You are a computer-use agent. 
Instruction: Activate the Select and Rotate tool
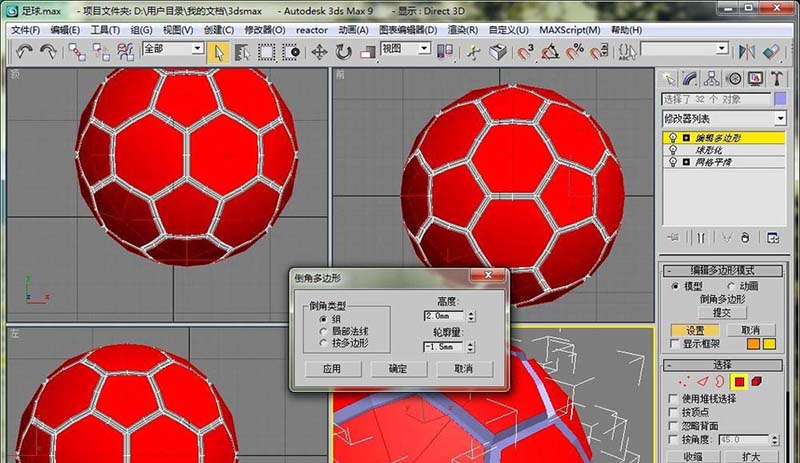(x=343, y=52)
